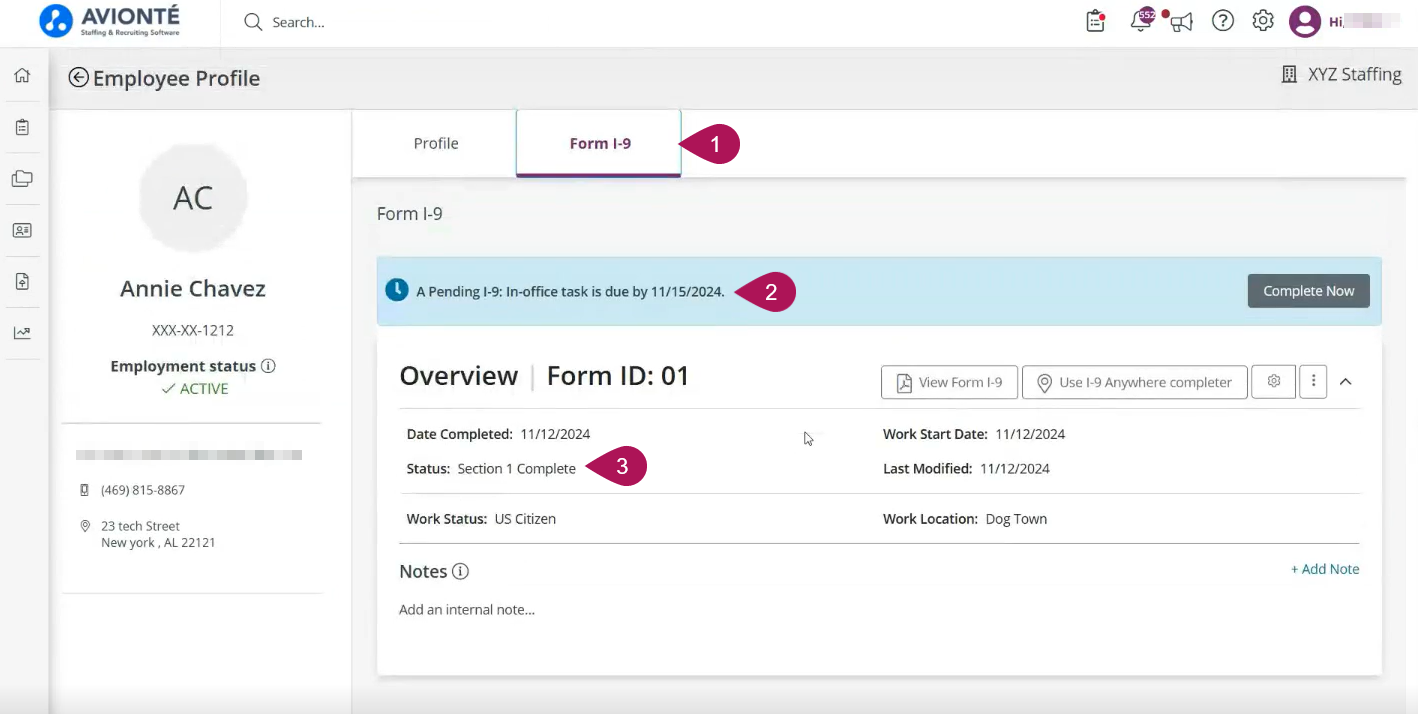Open the Home icon in left sidebar

(x=22, y=76)
